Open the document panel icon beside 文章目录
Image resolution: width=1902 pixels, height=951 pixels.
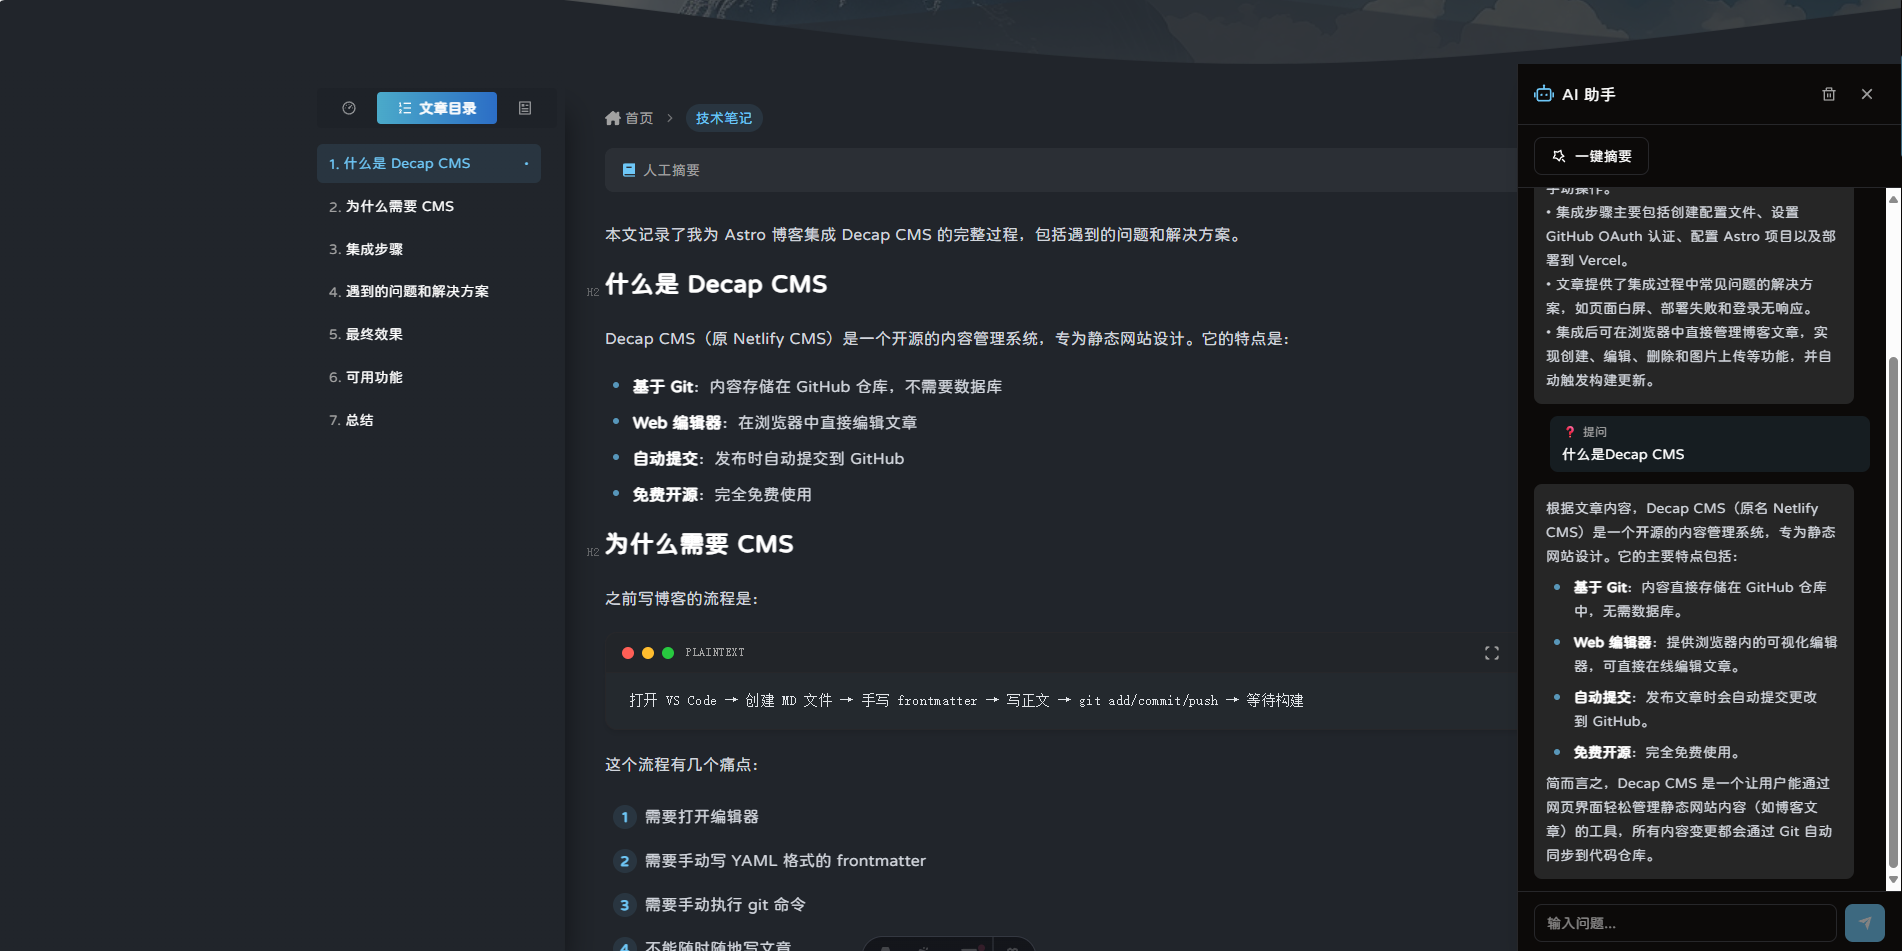525,108
